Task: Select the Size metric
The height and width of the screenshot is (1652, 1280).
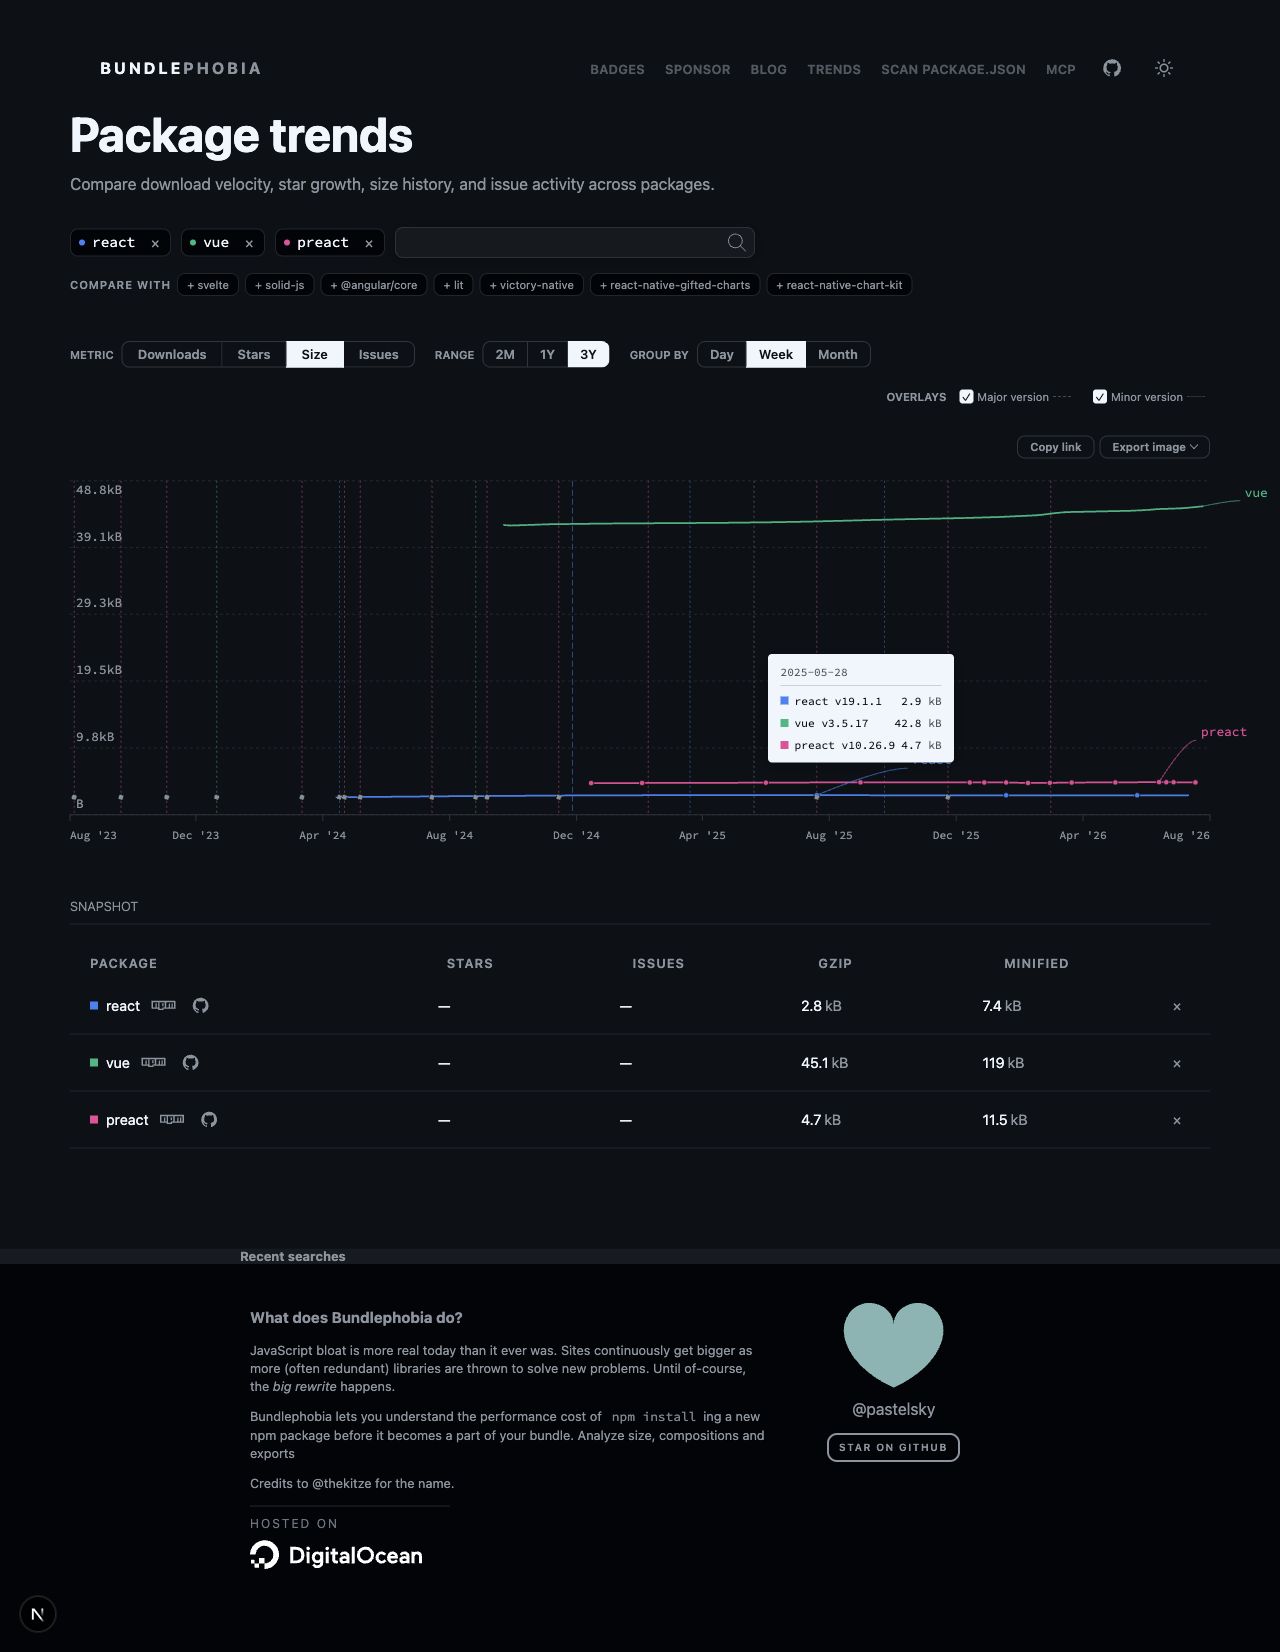Action: click(x=315, y=354)
